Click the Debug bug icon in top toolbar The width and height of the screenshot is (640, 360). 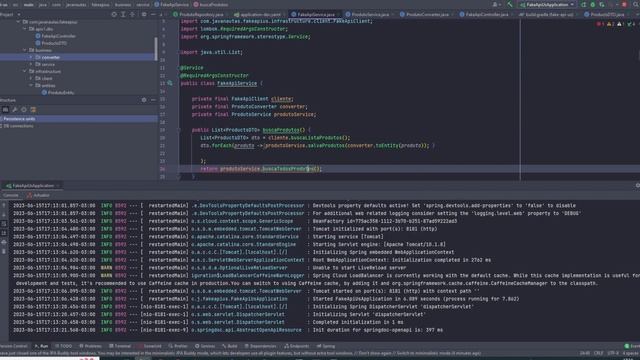[593, 4]
